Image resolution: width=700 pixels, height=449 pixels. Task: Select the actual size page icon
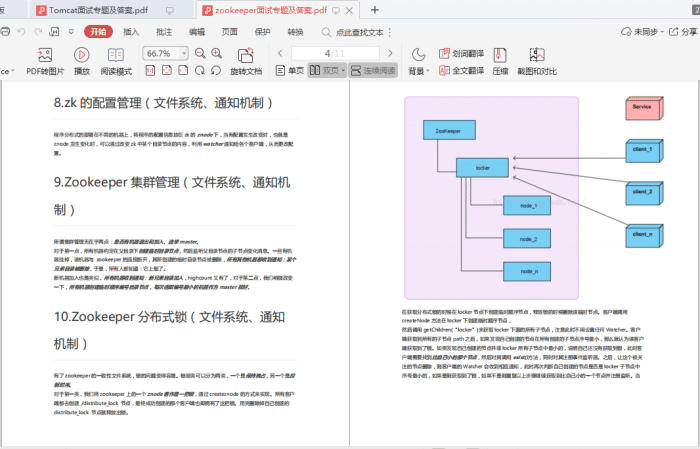[x=150, y=71]
